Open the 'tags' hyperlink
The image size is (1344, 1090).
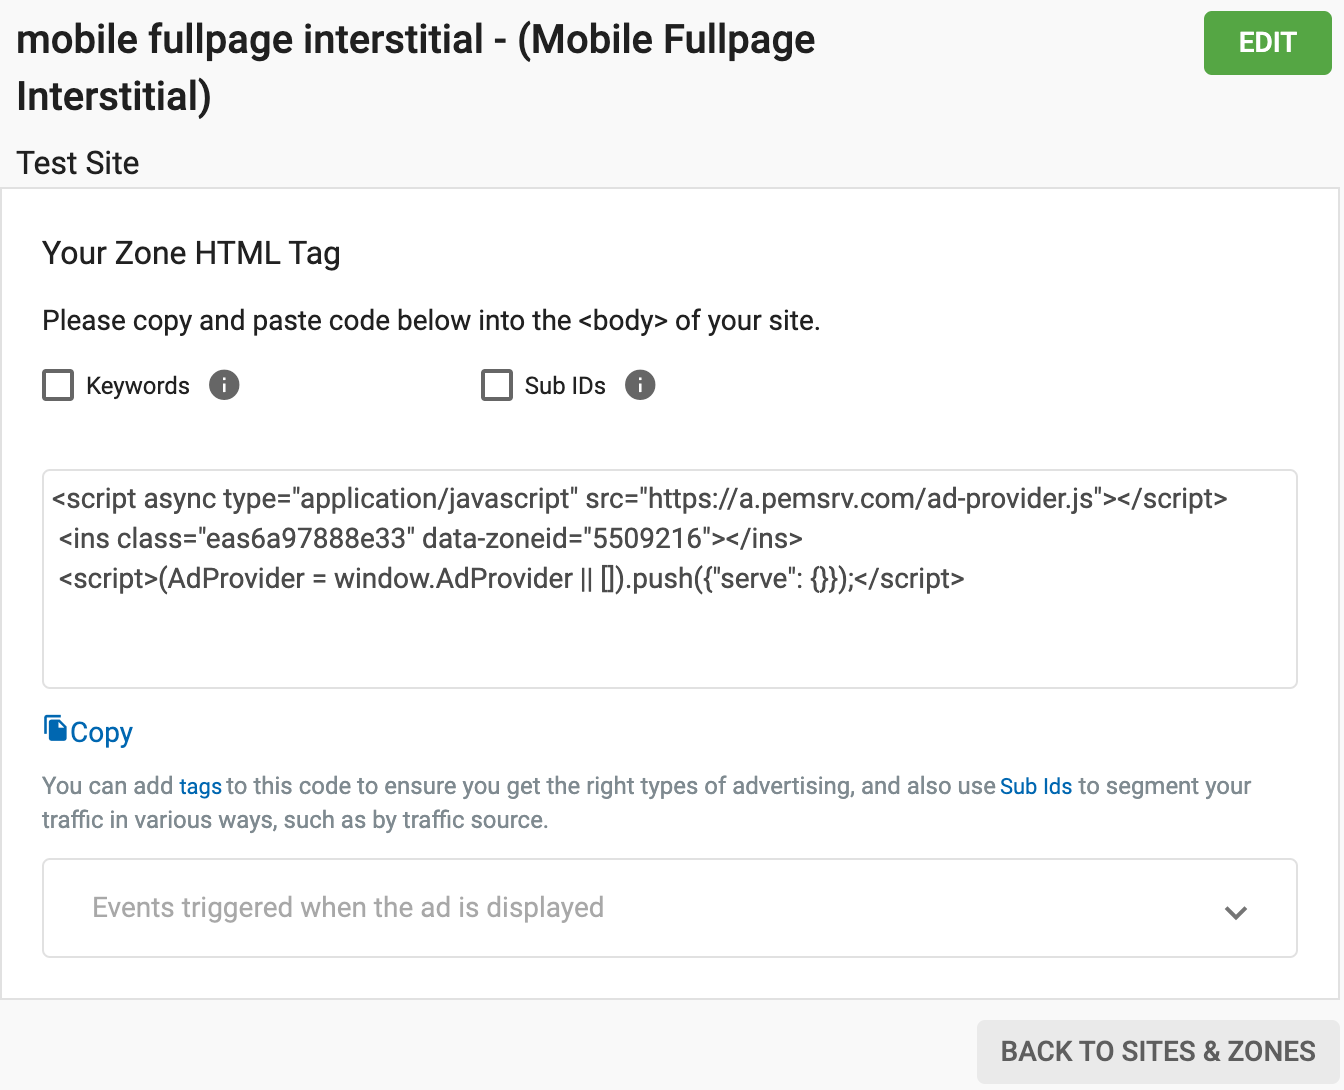(x=200, y=787)
